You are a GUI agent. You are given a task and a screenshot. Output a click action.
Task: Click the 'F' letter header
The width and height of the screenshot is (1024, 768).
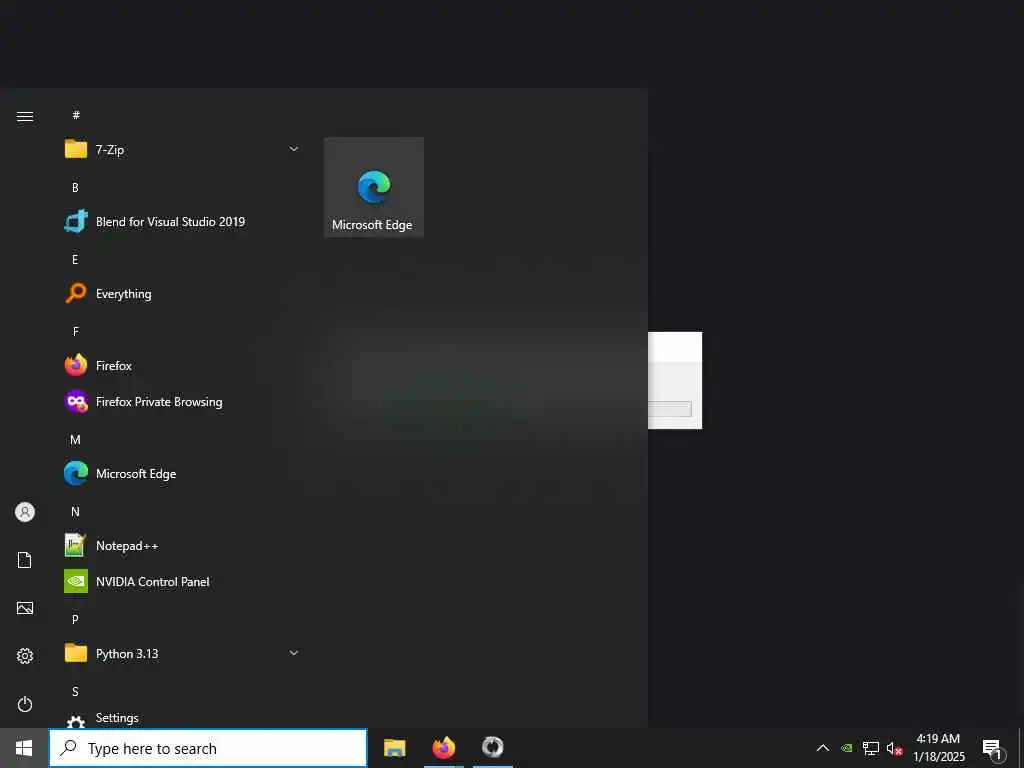pyautogui.click(x=75, y=332)
